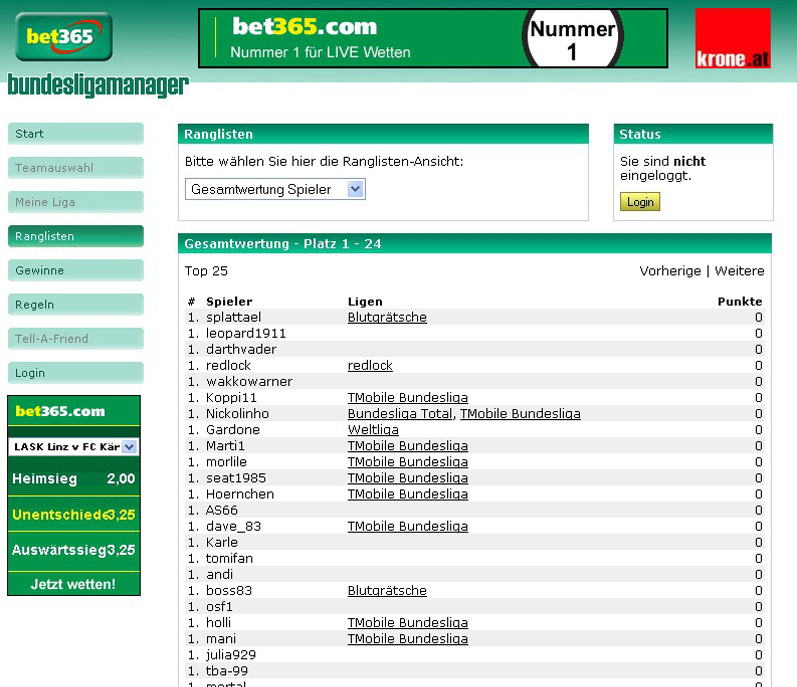Select Auswärtssieg 3,25 odds

coord(74,550)
